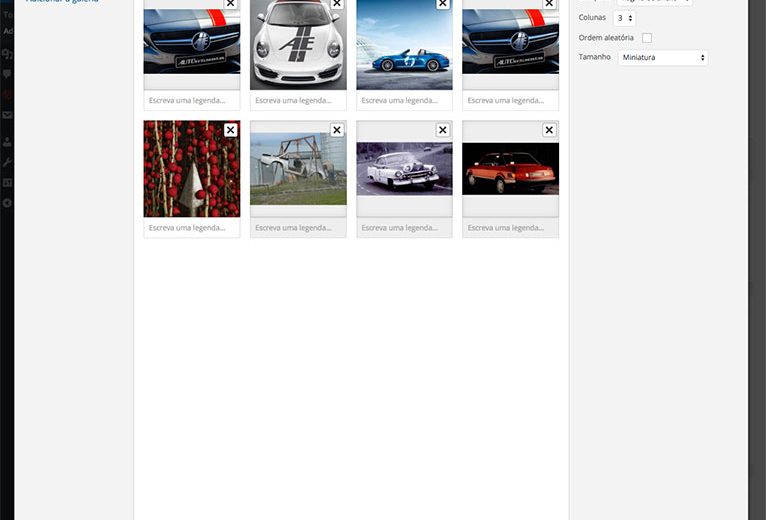The width and height of the screenshot is (766, 520).
Task: Click caption field under red coupe image
Action: click(510, 228)
